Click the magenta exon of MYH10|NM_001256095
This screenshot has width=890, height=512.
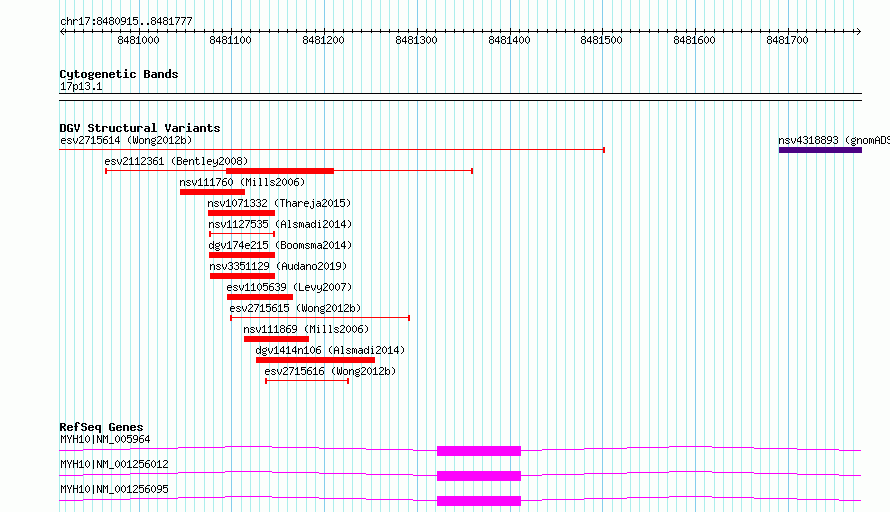point(479,501)
